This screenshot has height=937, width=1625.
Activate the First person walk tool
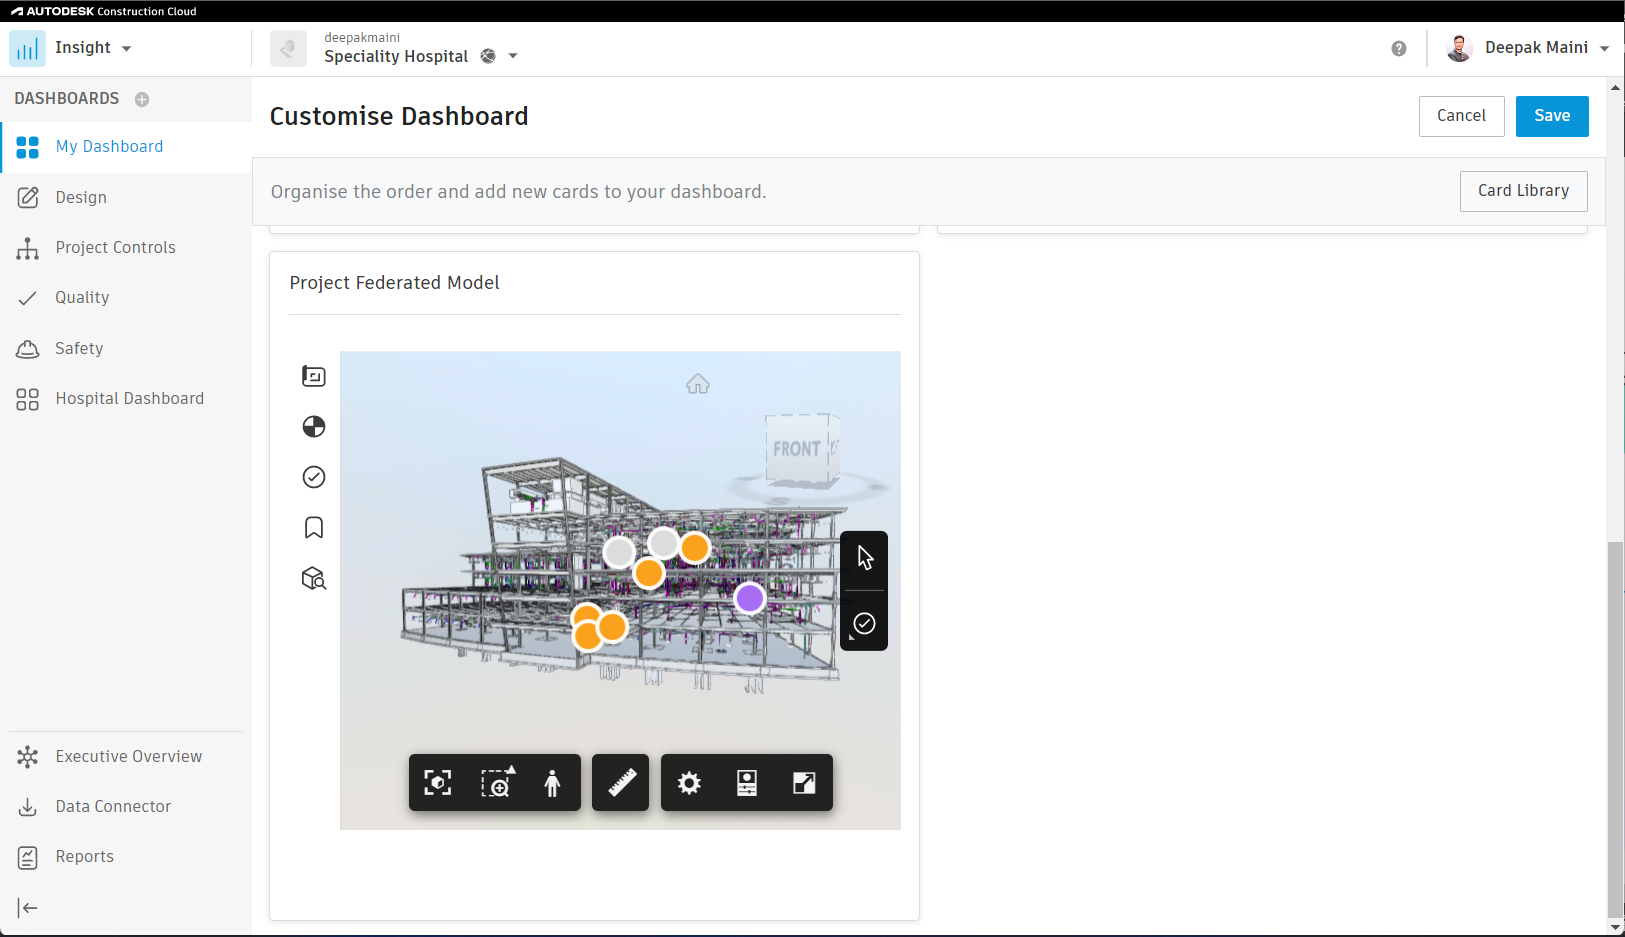[x=552, y=783]
